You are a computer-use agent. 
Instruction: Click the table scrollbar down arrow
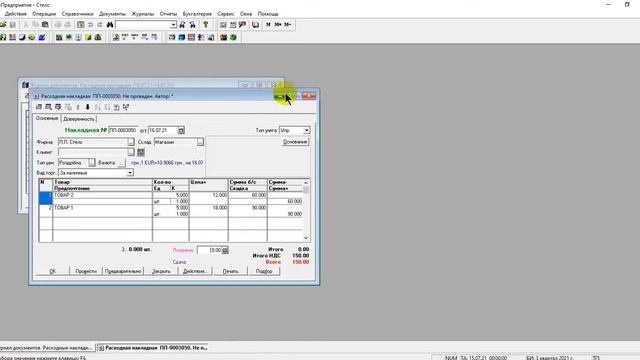[x=306, y=238]
